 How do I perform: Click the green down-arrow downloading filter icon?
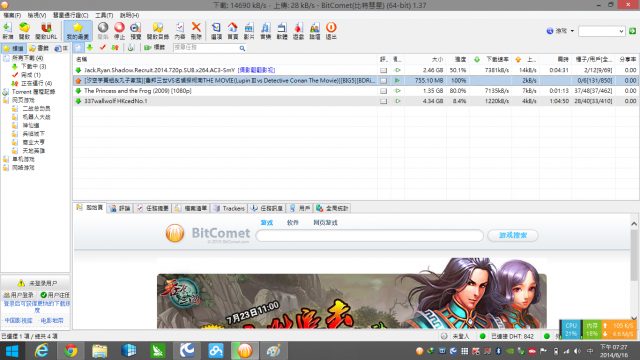[90, 48]
